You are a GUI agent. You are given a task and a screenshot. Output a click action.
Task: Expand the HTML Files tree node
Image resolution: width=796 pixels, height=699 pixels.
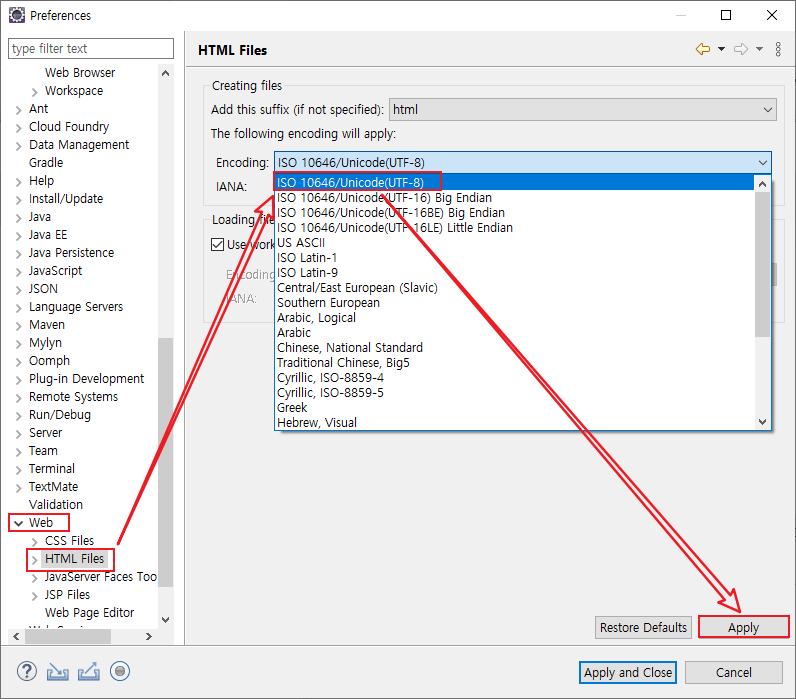coord(35,559)
